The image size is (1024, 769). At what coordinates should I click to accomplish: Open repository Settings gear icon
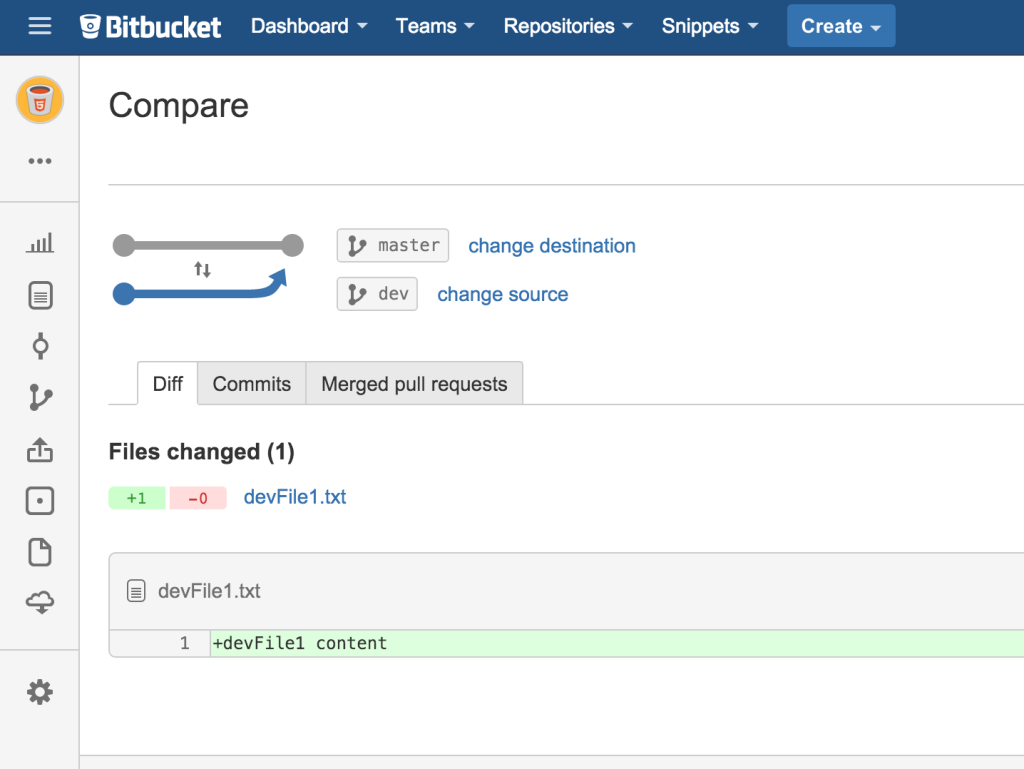coord(40,692)
